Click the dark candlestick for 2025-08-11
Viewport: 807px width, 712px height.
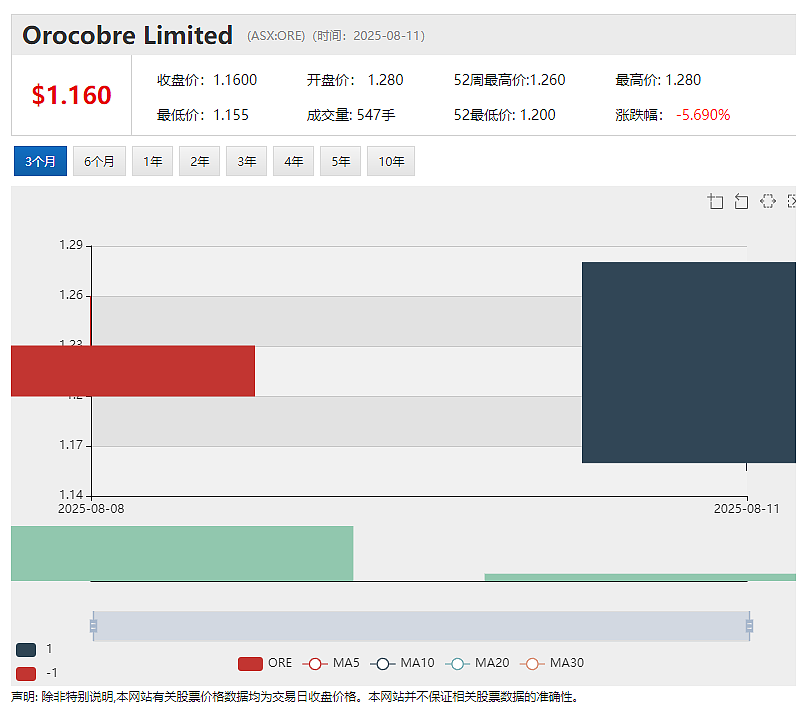689,362
